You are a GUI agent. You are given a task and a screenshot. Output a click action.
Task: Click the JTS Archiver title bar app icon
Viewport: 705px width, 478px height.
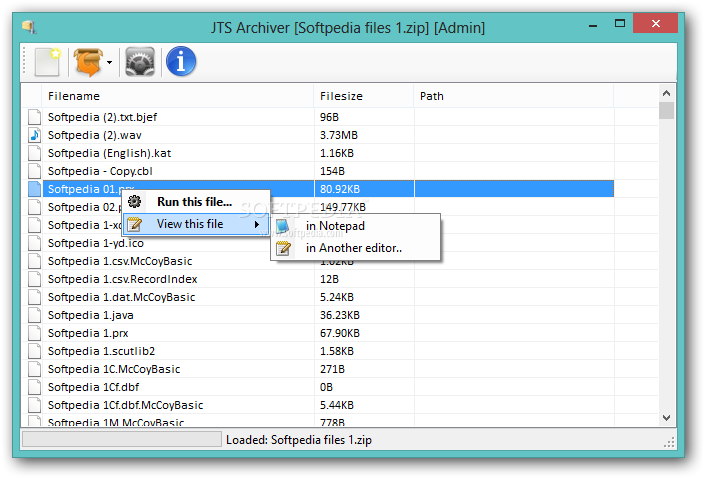29,27
